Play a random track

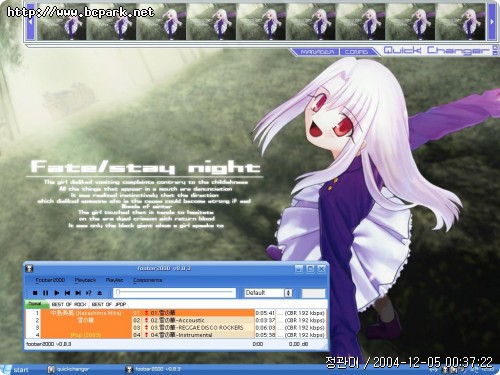[89, 293]
